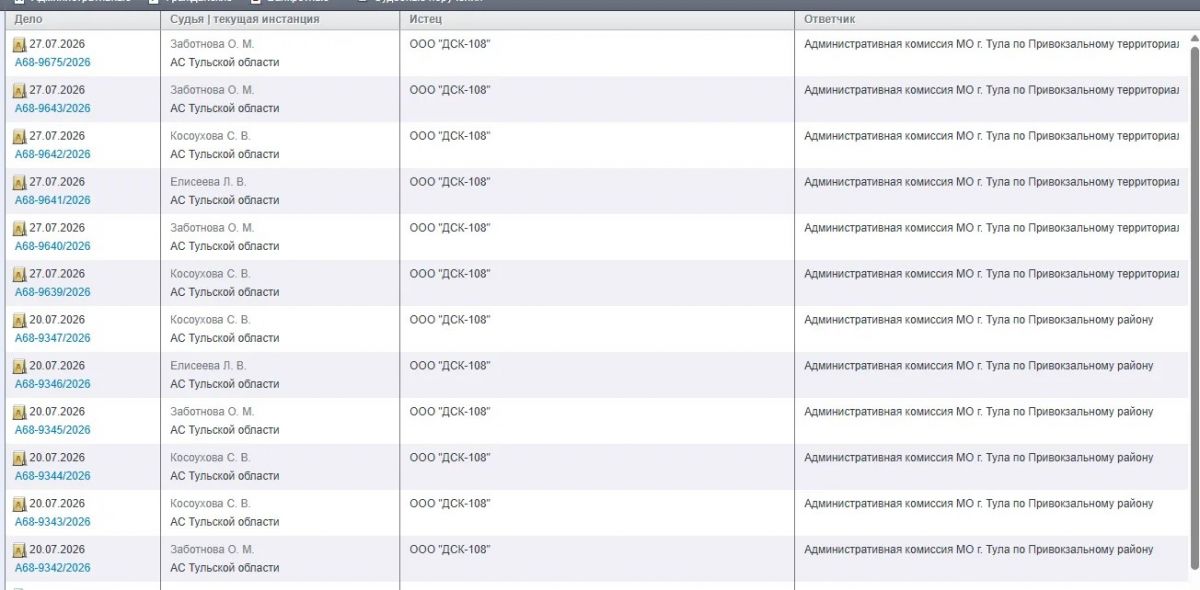Select judge 'Косоухова С. В.' in the A68-9344/2026 row

(210, 458)
